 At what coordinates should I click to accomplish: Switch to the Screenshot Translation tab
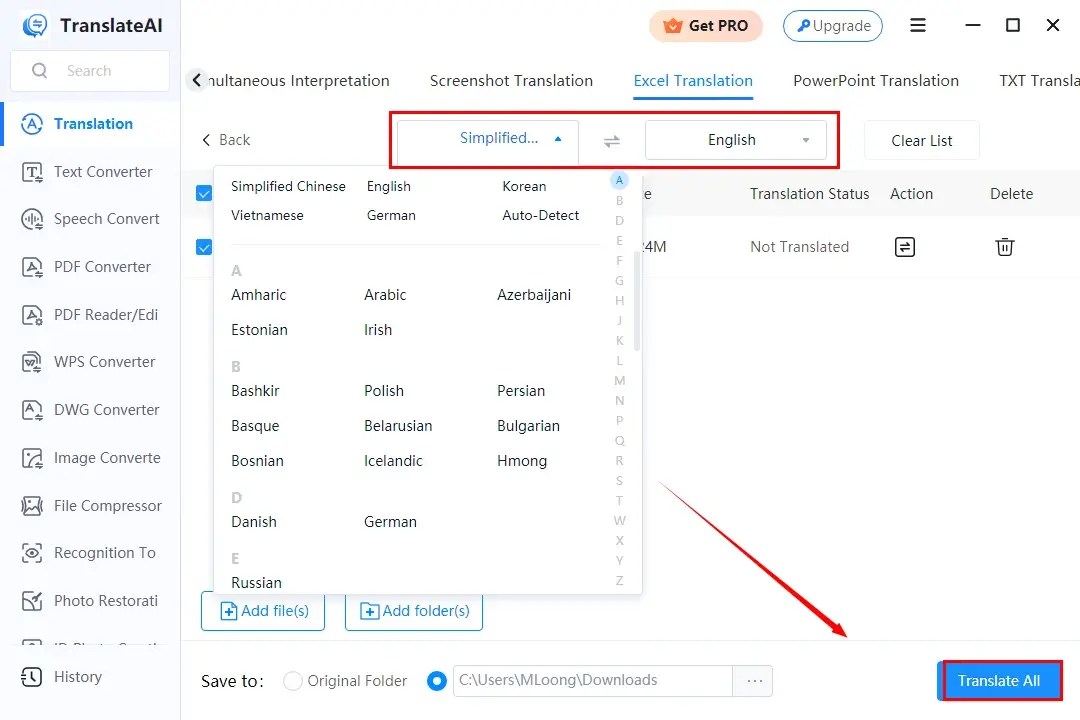pos(511,80)
